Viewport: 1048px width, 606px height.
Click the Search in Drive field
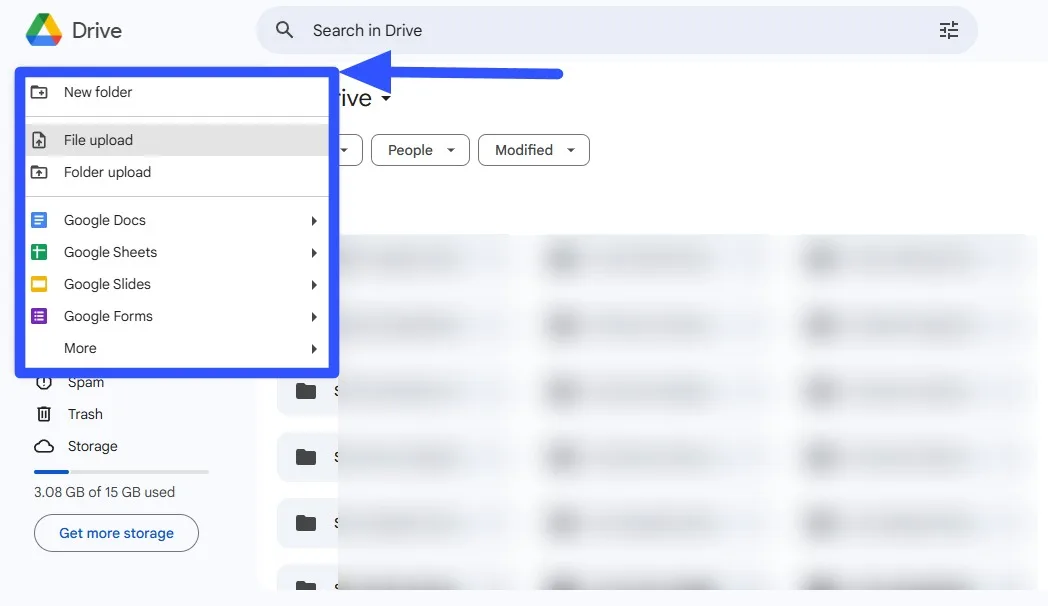coord(600,30)
